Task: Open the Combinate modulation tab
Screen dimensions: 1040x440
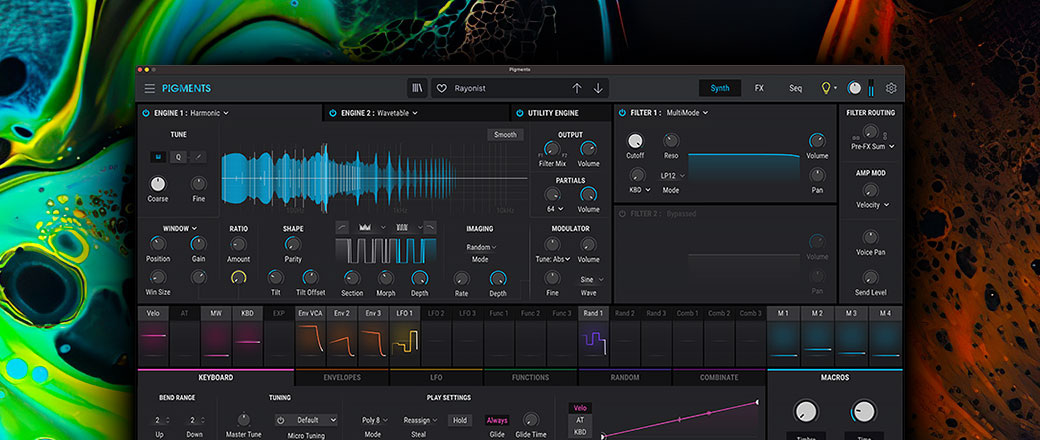Action: pyautogui.click(x=719, y=378)
